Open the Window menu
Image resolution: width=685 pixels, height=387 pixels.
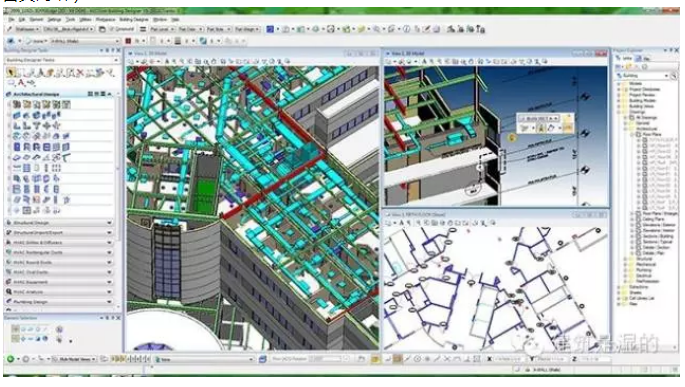point(160,20)
